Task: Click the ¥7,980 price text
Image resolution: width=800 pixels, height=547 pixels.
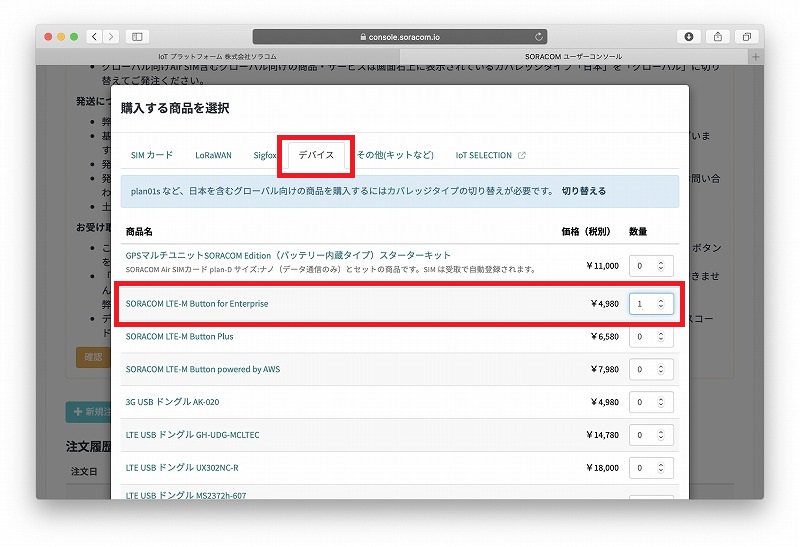Action: tap(605, 369)
